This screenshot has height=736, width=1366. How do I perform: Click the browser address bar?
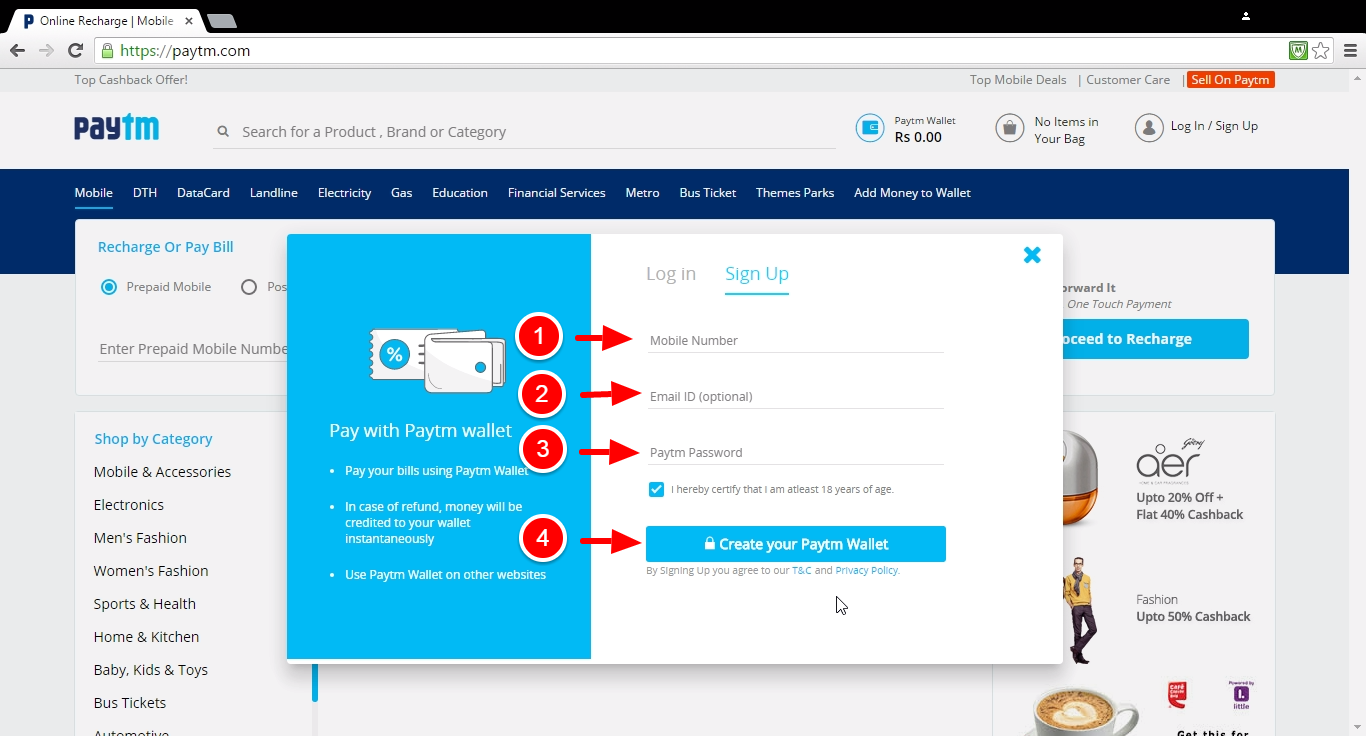coord(690,51)
